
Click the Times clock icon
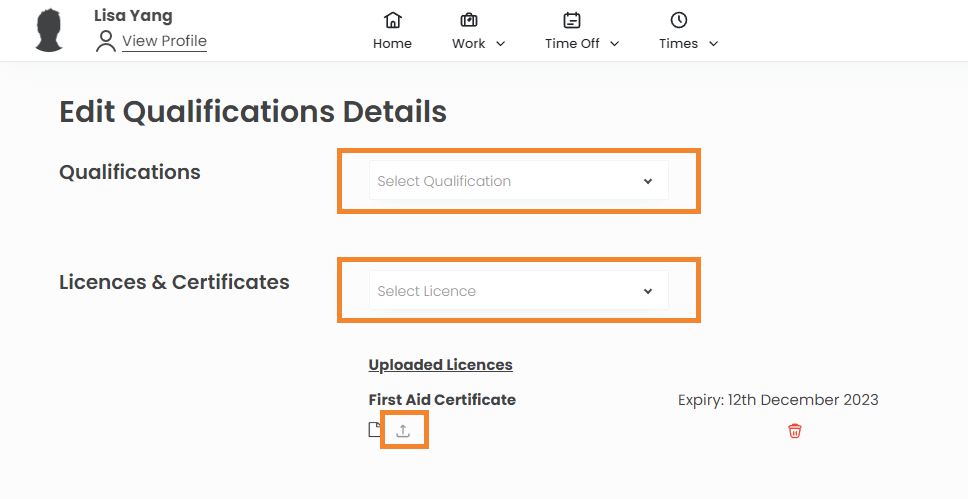click(678, 20)
